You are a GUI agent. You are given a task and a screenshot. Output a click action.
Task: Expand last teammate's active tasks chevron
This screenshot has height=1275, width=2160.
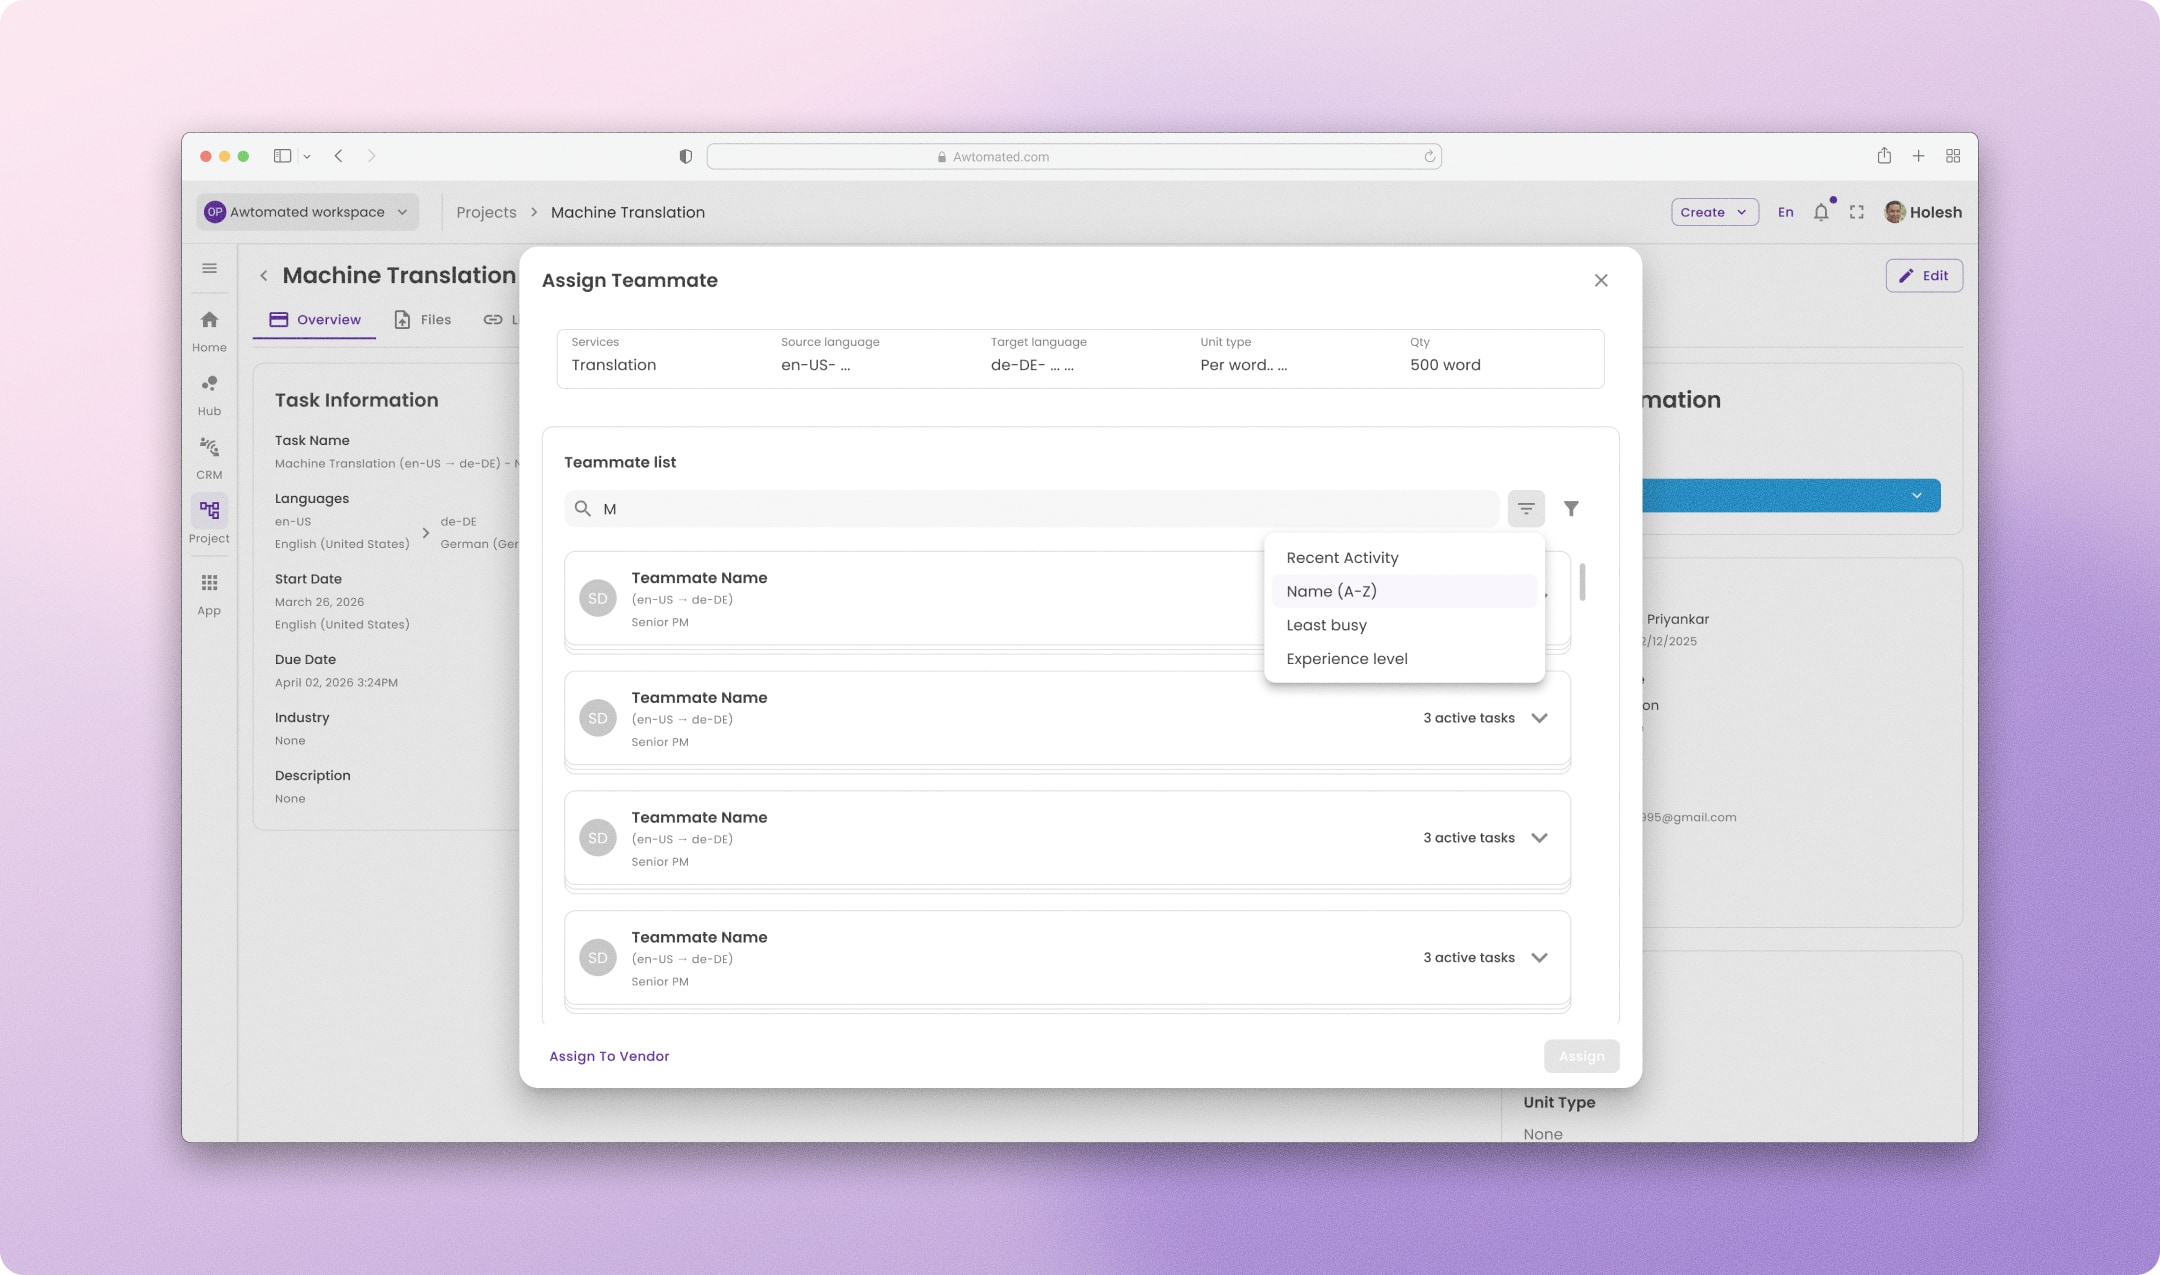1539,958
